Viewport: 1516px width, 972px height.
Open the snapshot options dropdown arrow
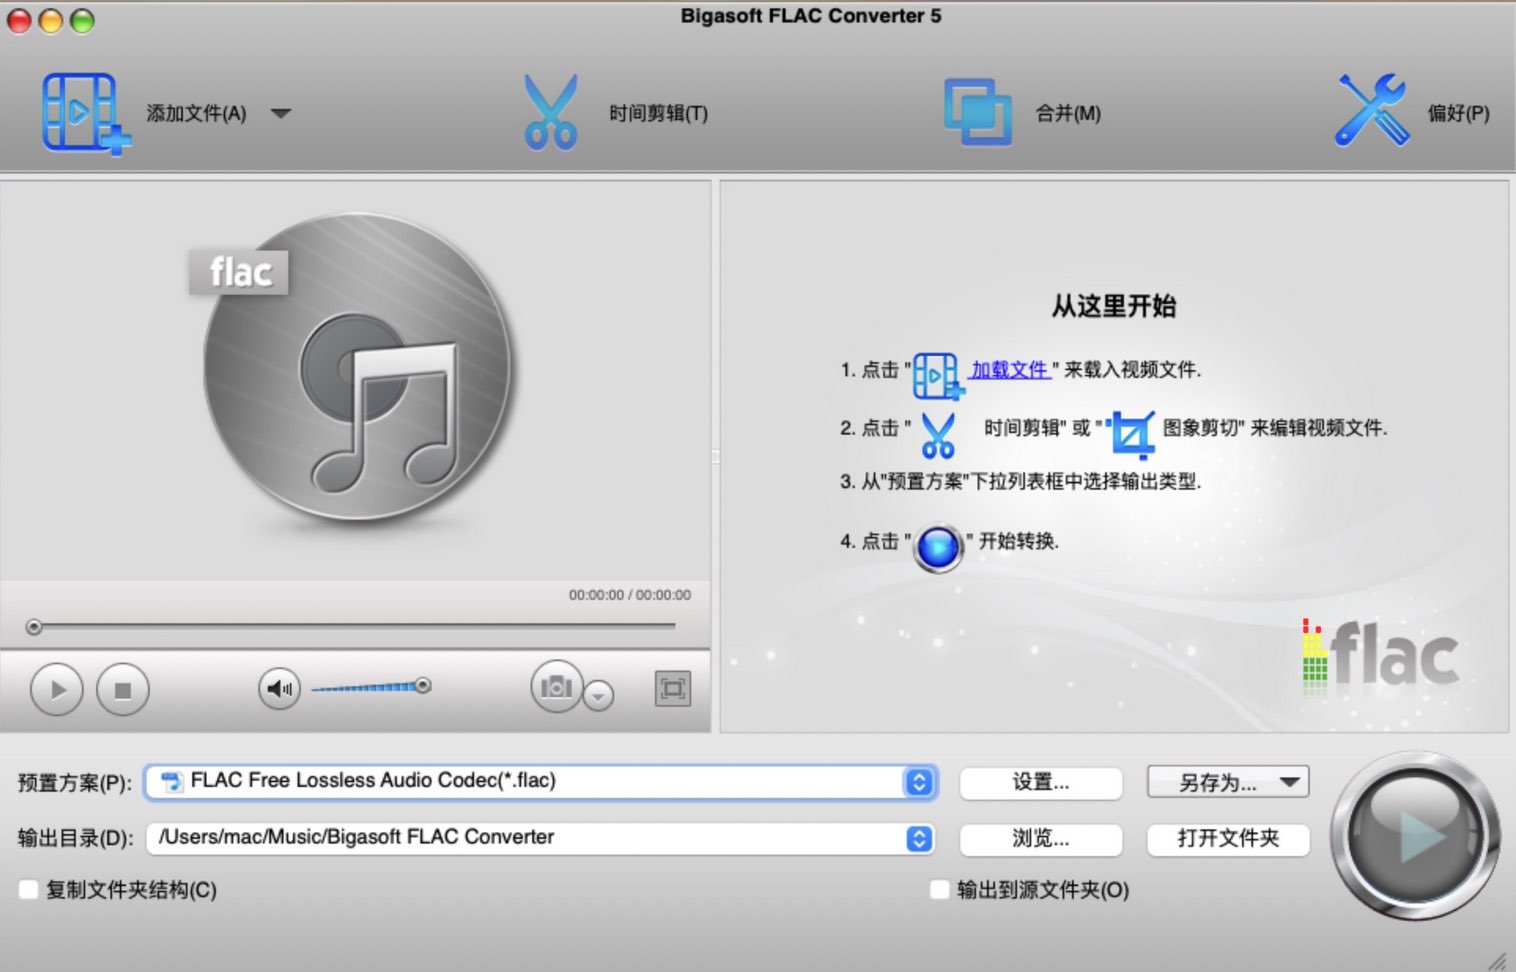click(598, 695)
